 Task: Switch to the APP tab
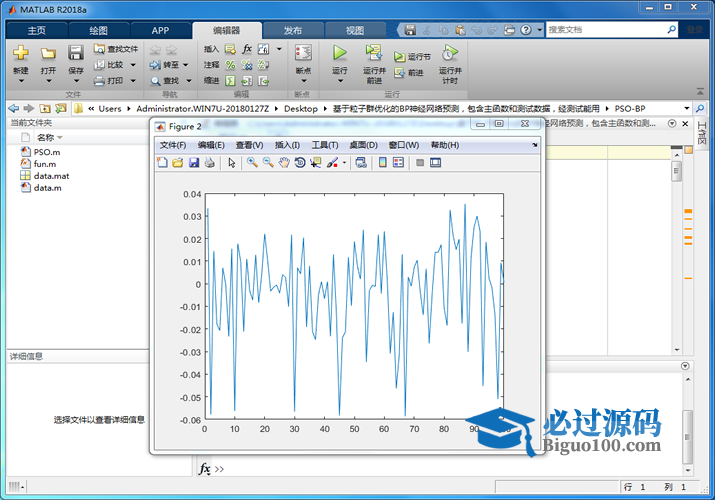click(x=160, y=31)
